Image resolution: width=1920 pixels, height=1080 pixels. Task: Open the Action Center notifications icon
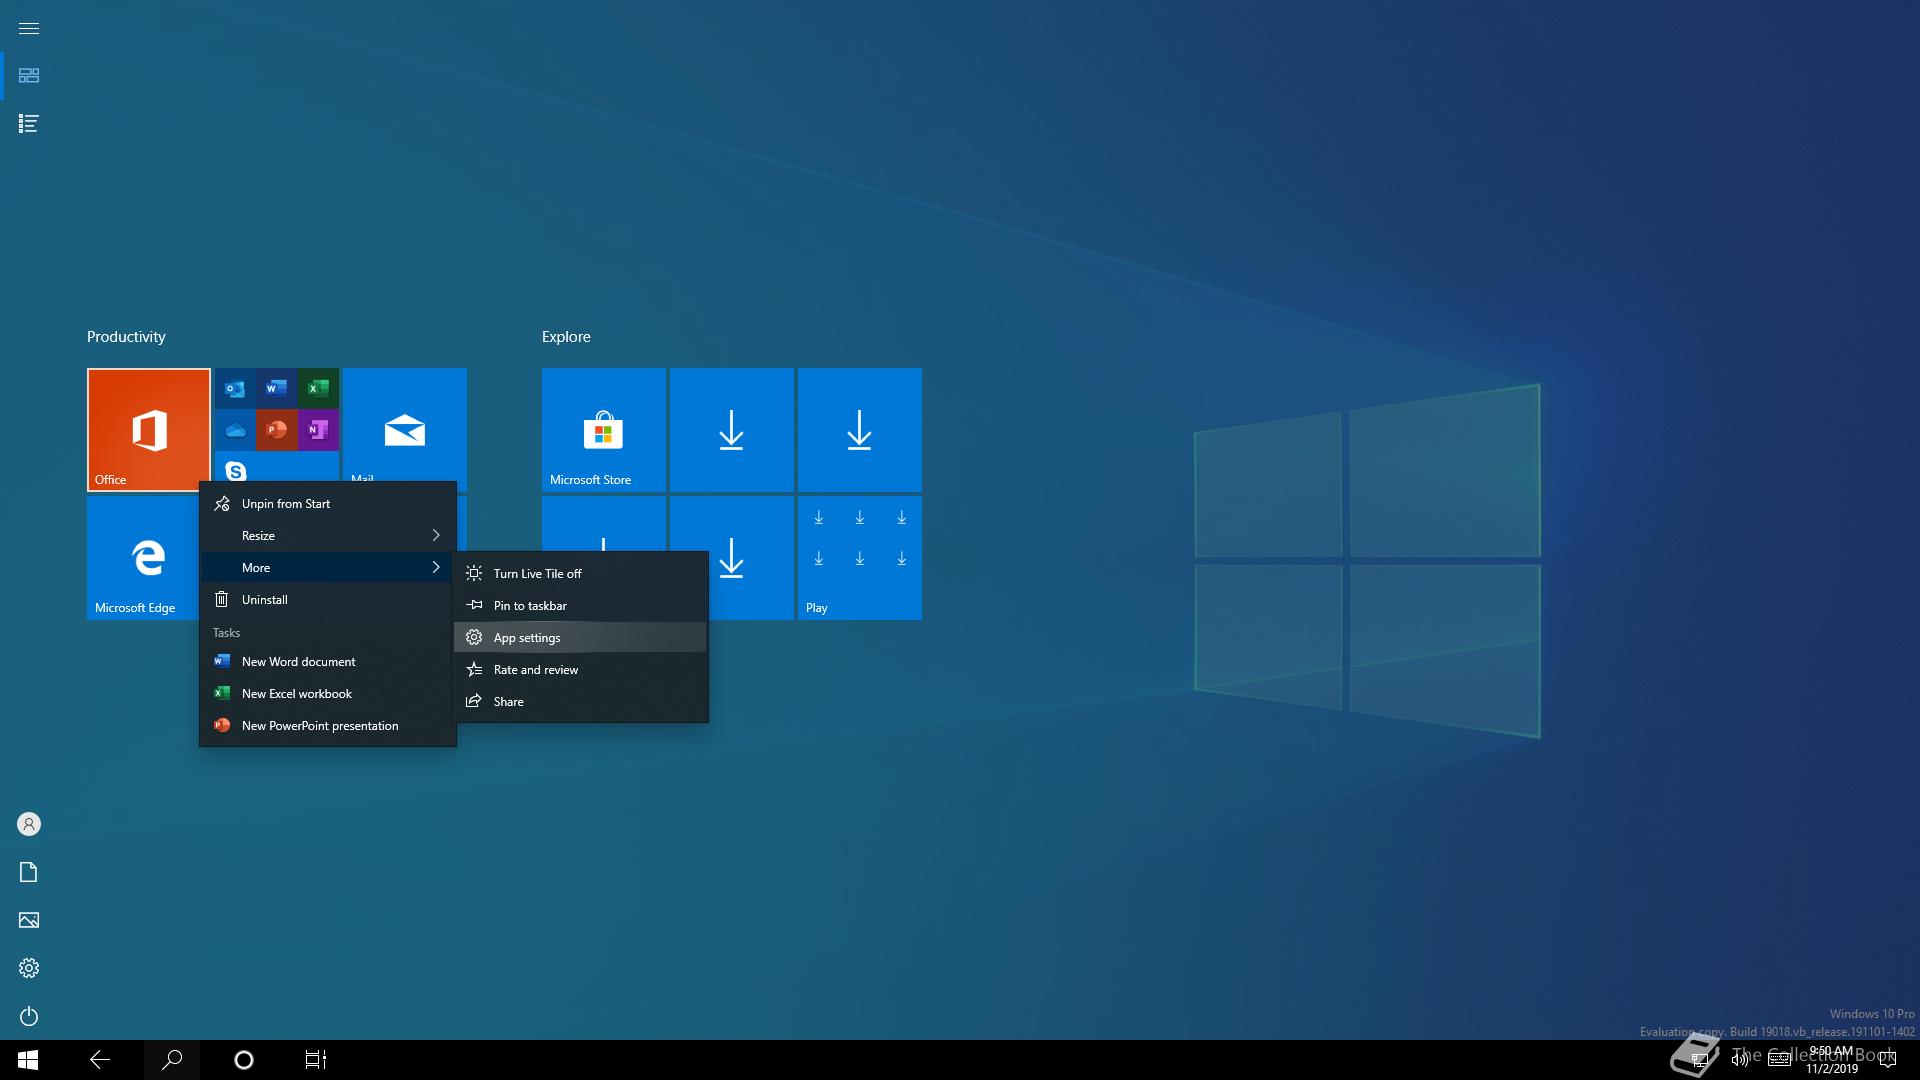1888,1060
